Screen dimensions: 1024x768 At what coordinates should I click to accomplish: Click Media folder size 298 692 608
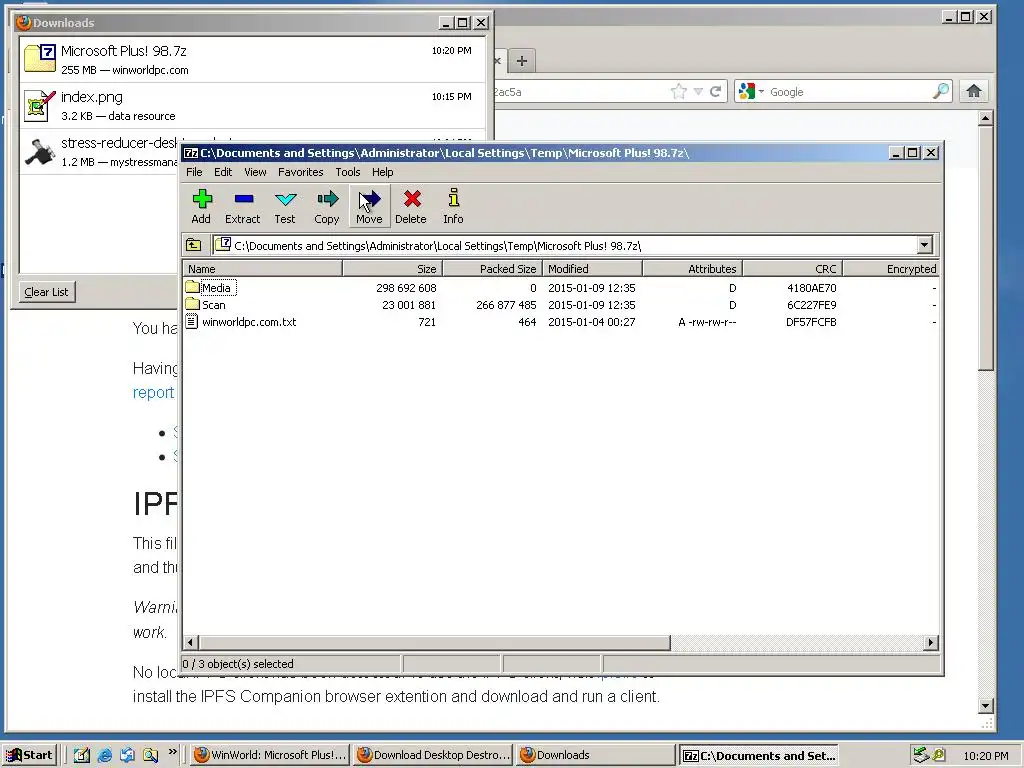tap(406, 288)
